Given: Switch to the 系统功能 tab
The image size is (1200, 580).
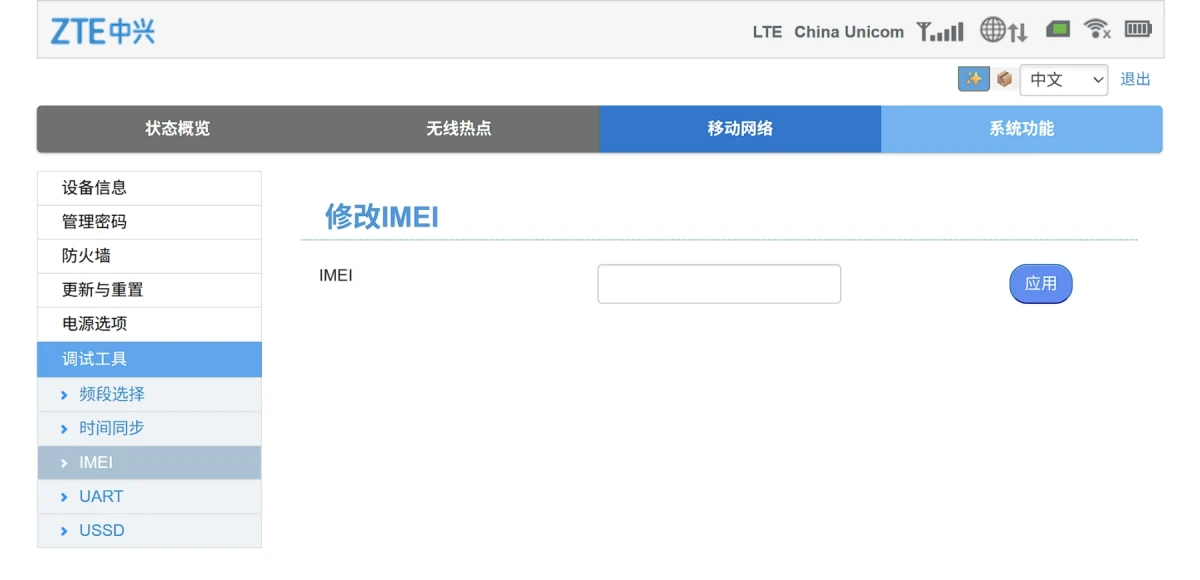Looking at the screenshot, I should point(1022,129).
